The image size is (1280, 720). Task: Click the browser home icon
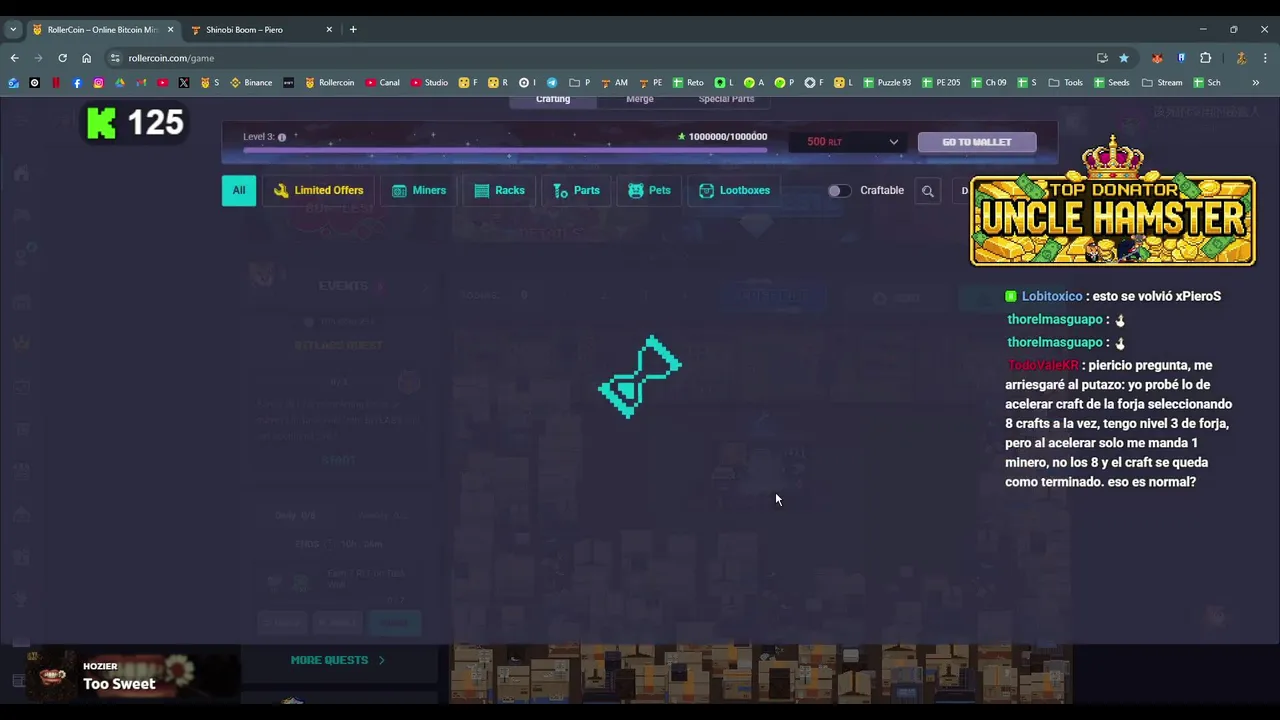tap(86, 58)
